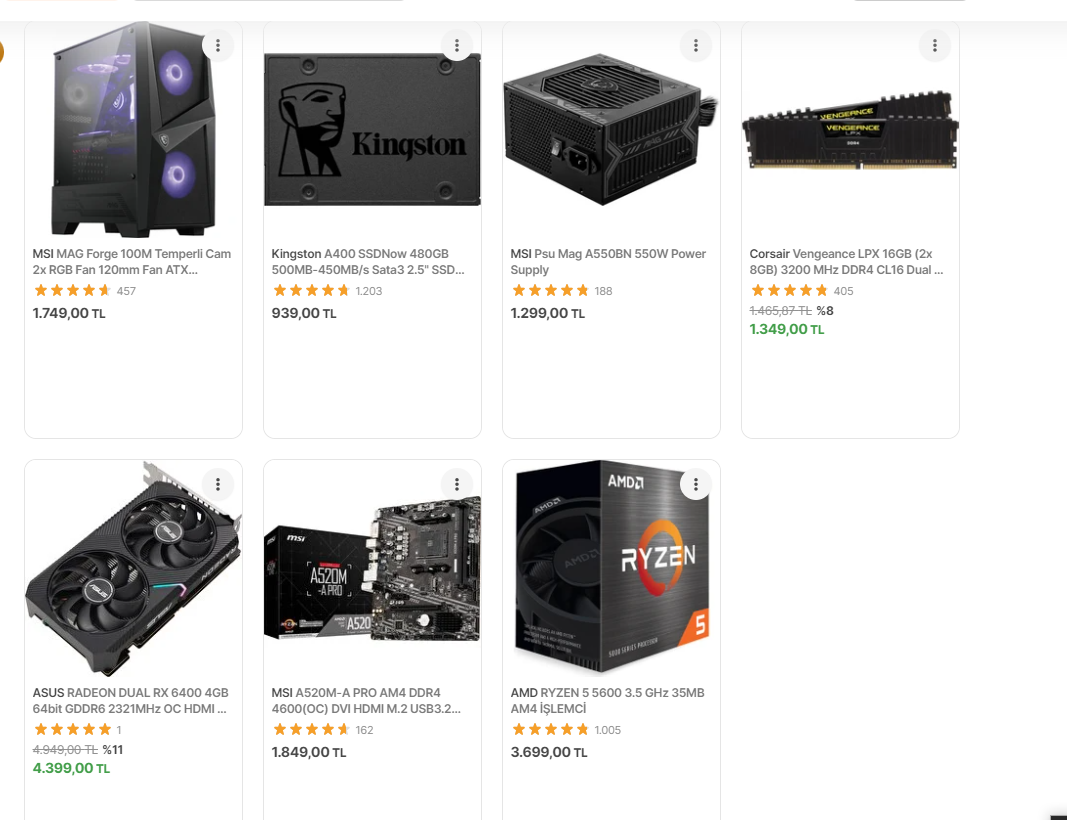The image size is (1067, 820).
Task: Open three-dot menu on MSI A520M-A PRO motherboard
Action: click(457, 484)
